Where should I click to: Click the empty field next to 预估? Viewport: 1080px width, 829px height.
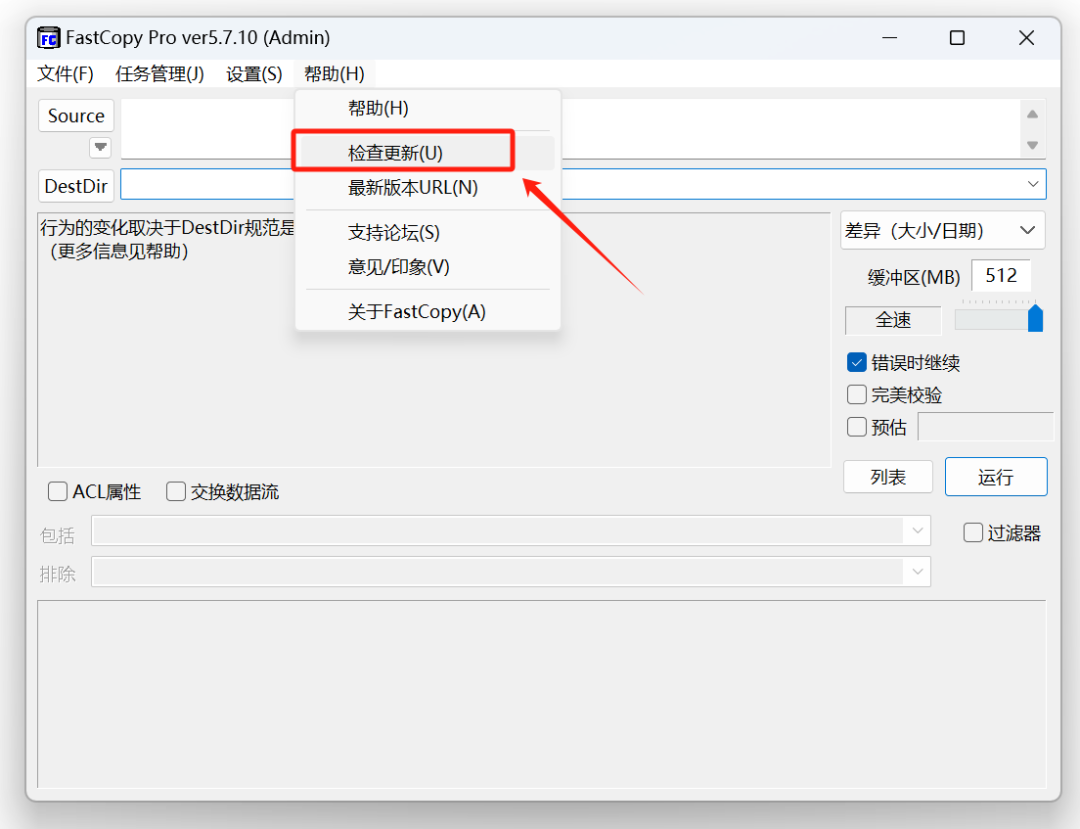985,427
